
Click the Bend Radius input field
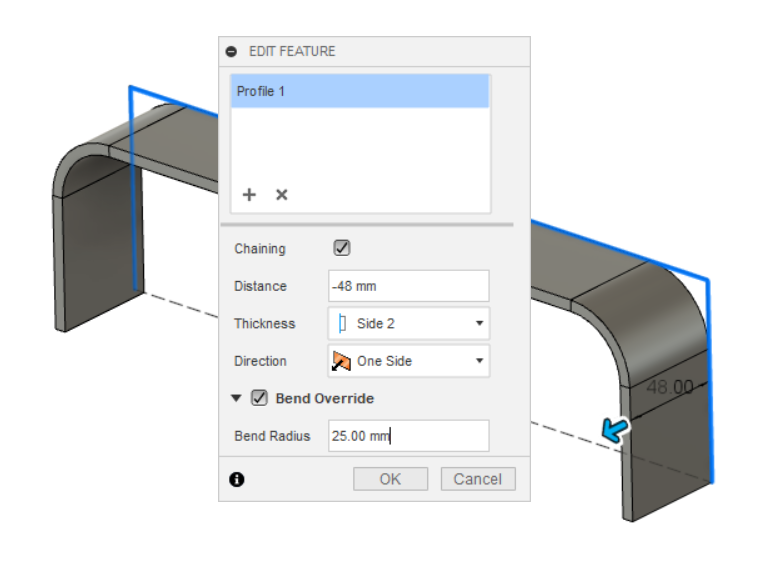408,436
